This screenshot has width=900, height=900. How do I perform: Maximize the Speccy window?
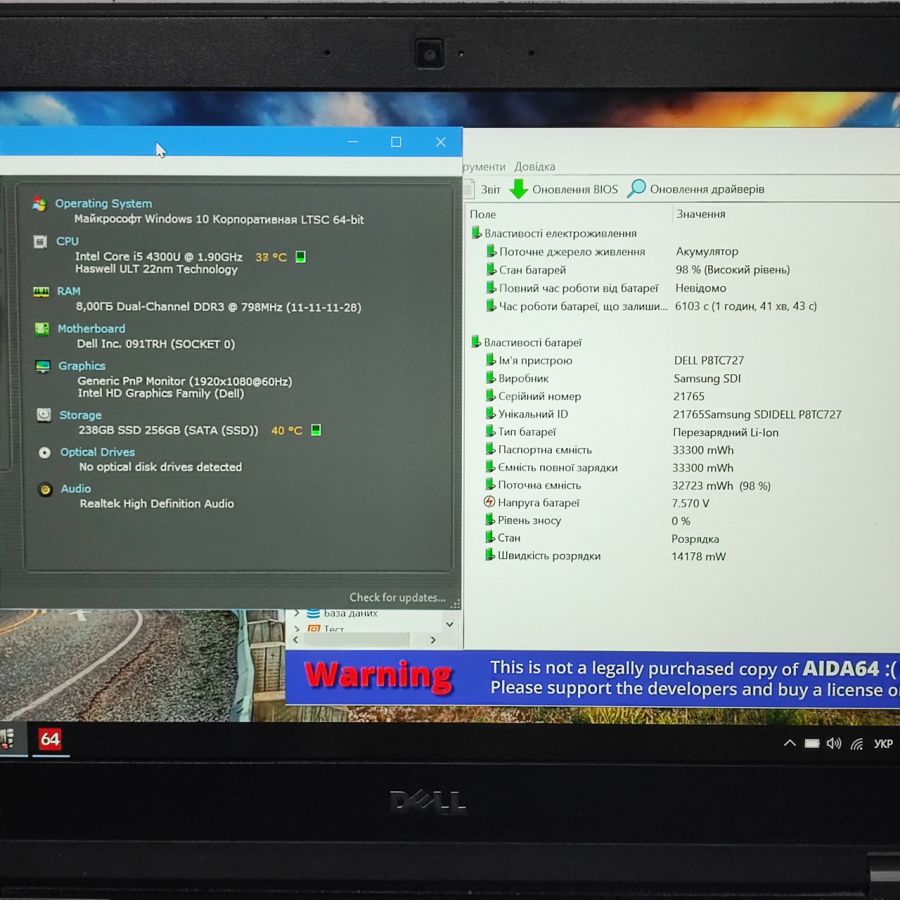(x=396, y=142)
